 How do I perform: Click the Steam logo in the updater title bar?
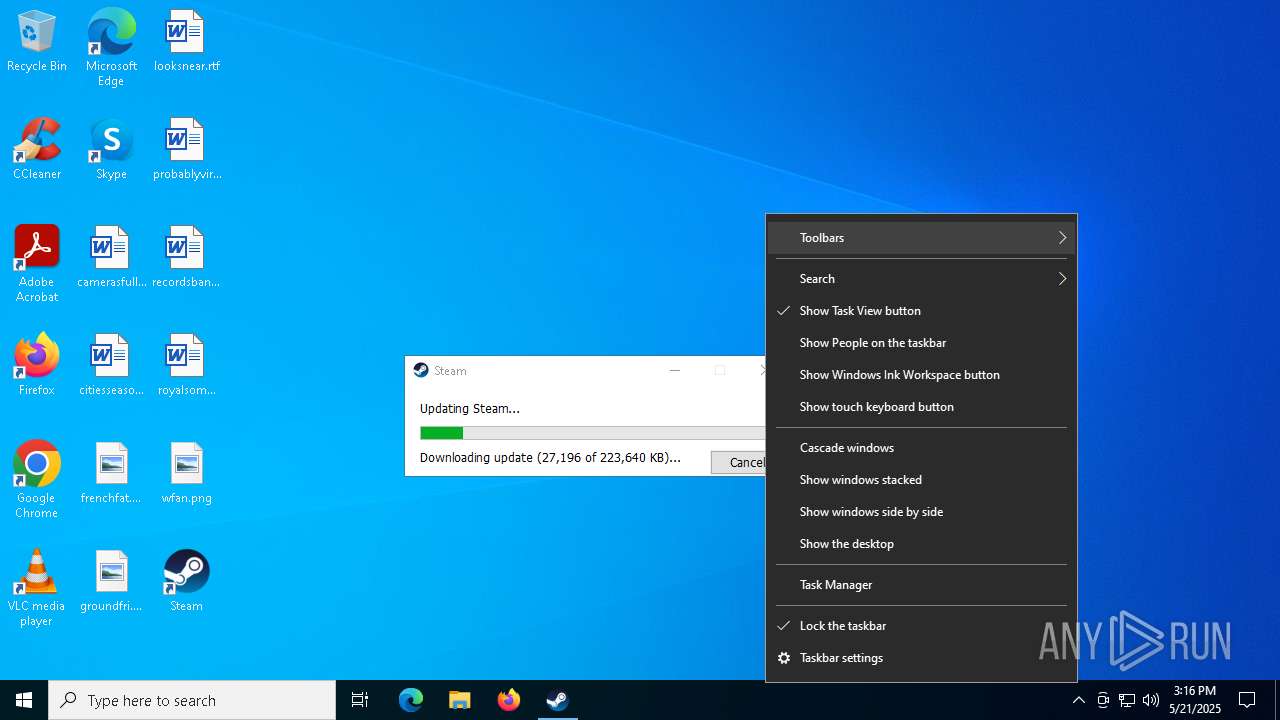(421, 370)
